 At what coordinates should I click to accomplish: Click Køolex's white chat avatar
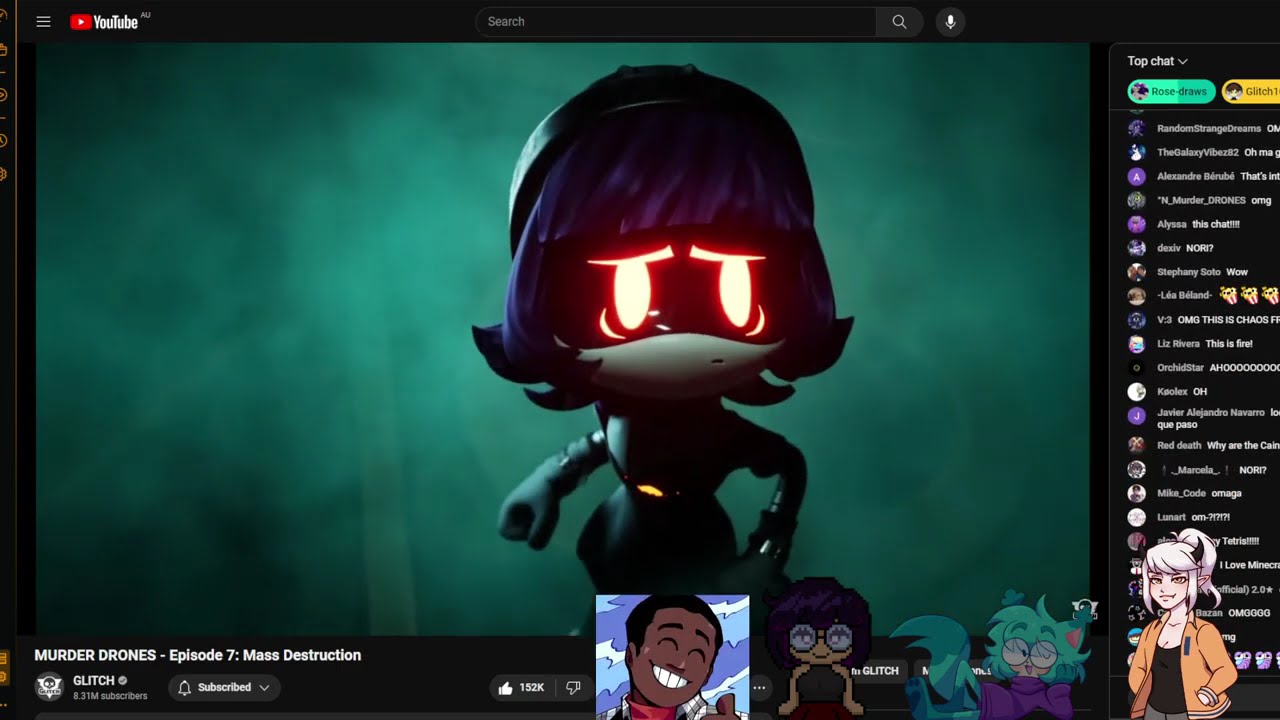tap(1136, 392)
